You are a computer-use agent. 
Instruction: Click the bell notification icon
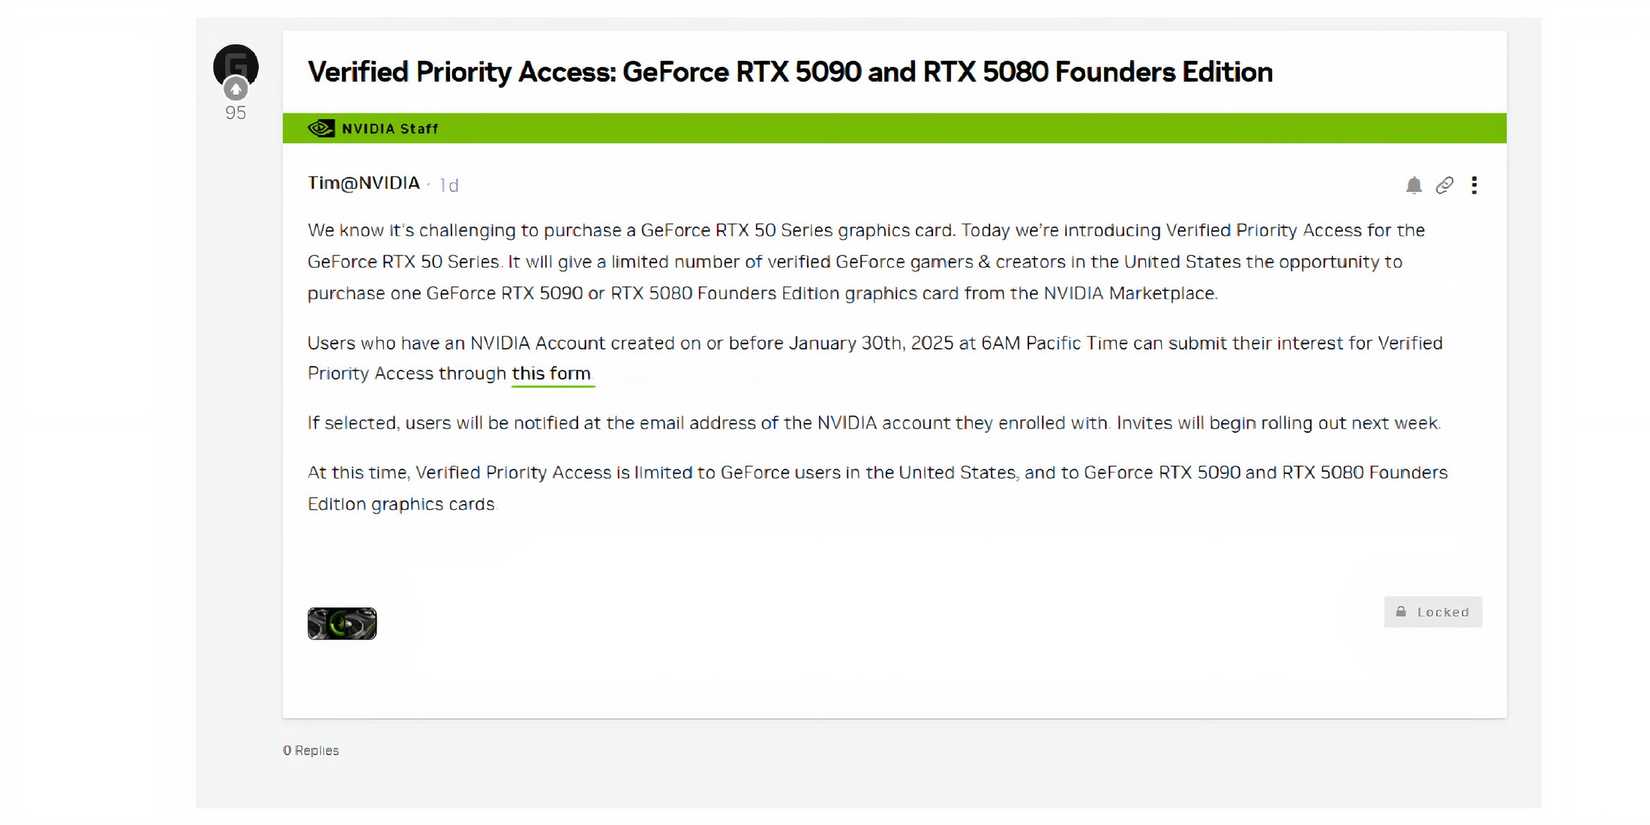tap(1413, 185)
